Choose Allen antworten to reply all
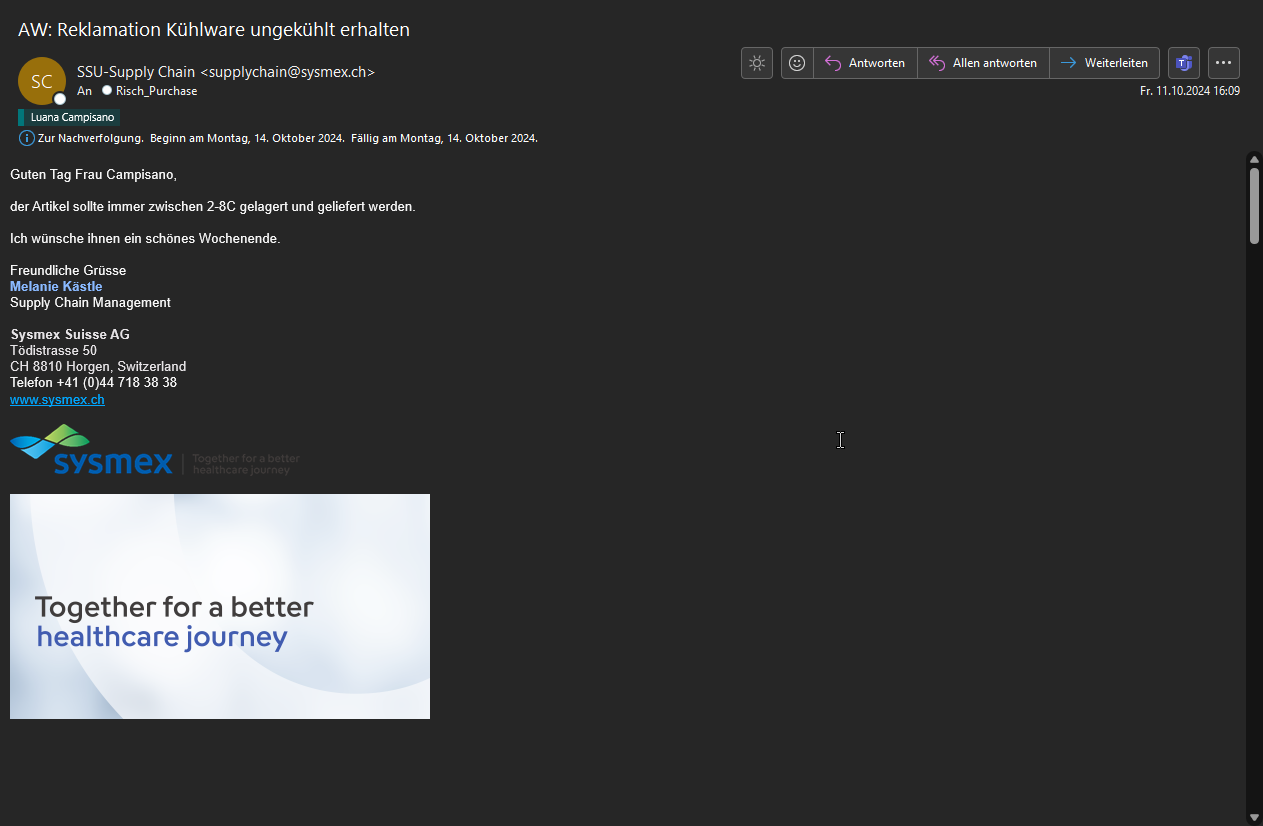Image resolution: width=1263 pixels, height=826 pixels. point(983,63)
